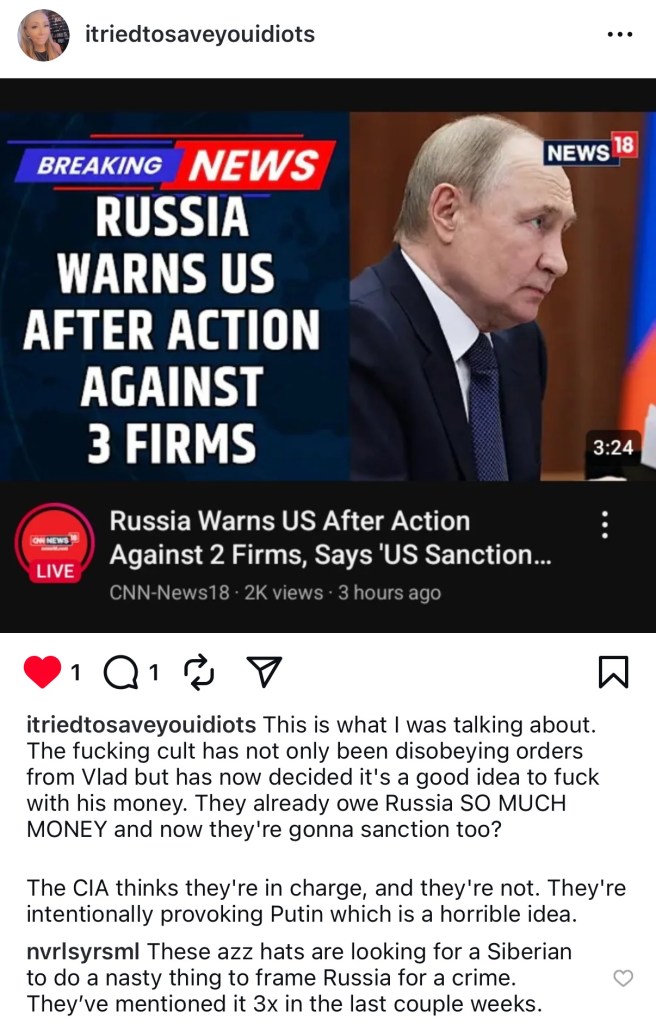Tap CNN-News18 channel LIVE avatar
The height and width of the screenshot is (1024, 656).
pyautogui.click(x=55, y=543)
